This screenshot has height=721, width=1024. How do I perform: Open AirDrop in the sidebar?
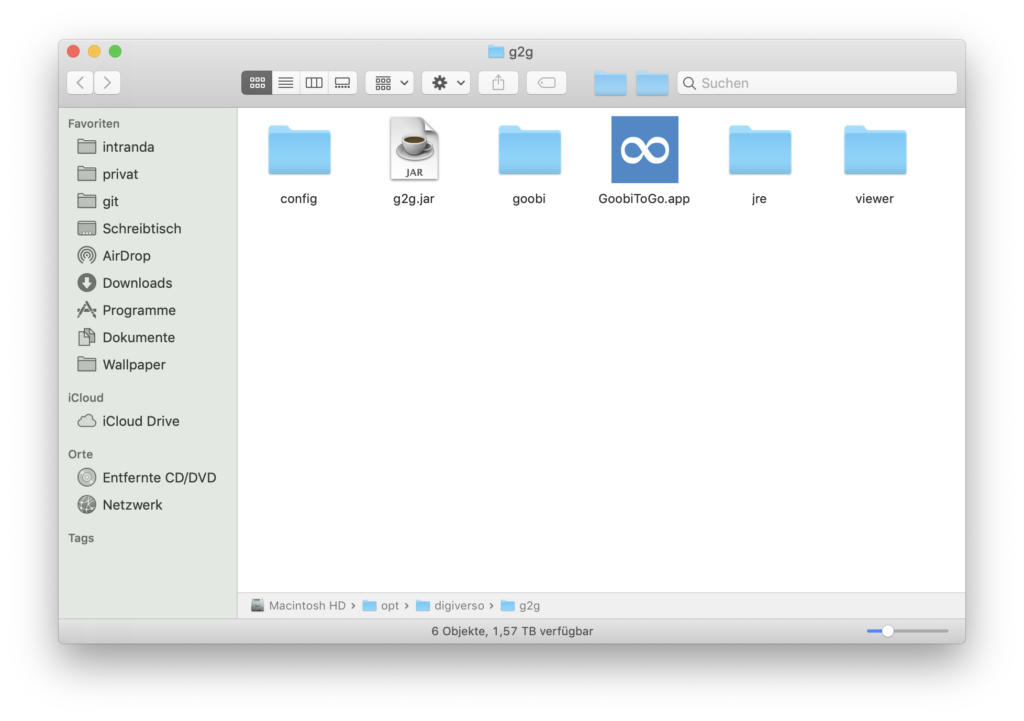pos(148,256)
